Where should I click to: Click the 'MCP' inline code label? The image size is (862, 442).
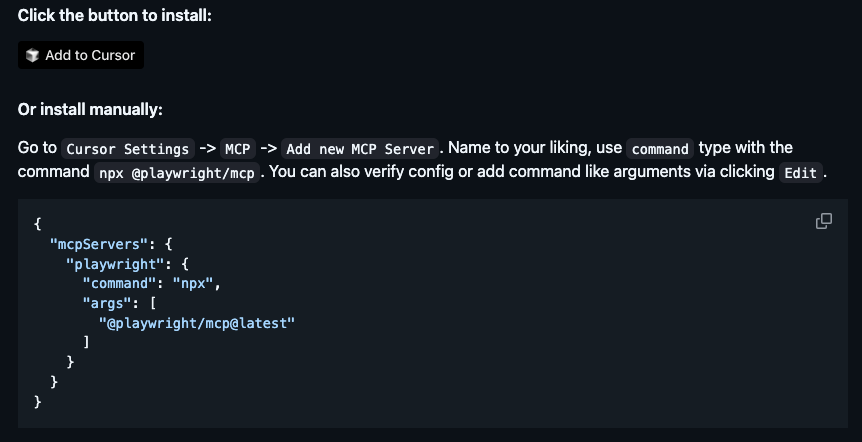pos(238,149)
